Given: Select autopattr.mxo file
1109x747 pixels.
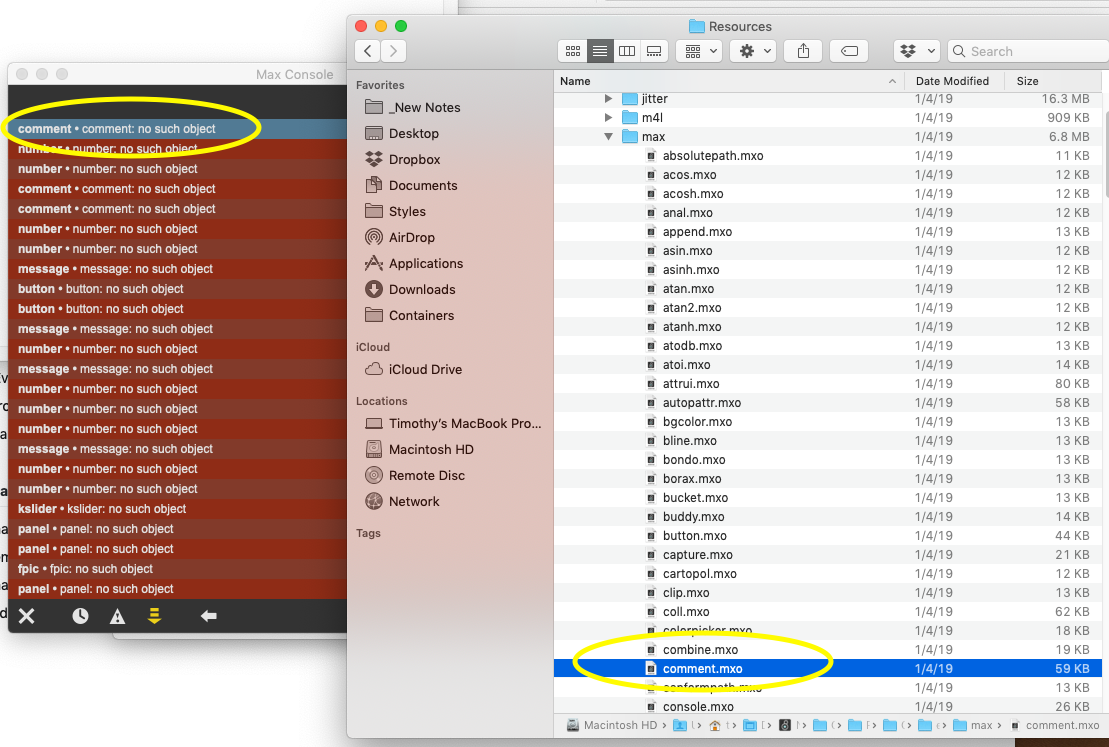Looking at the screenshot, I should coord(828,403).
